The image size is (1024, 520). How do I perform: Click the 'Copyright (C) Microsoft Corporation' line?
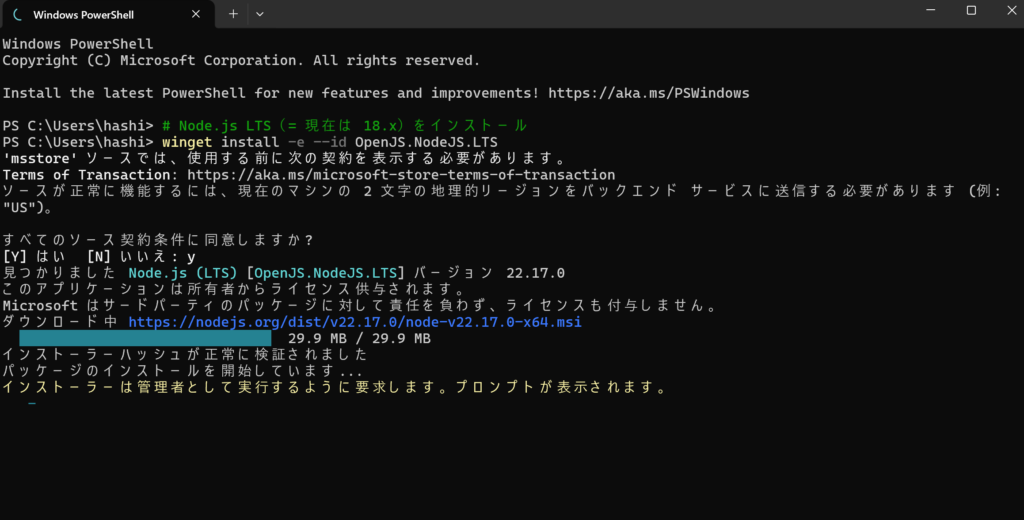click(x=241, y=60)
